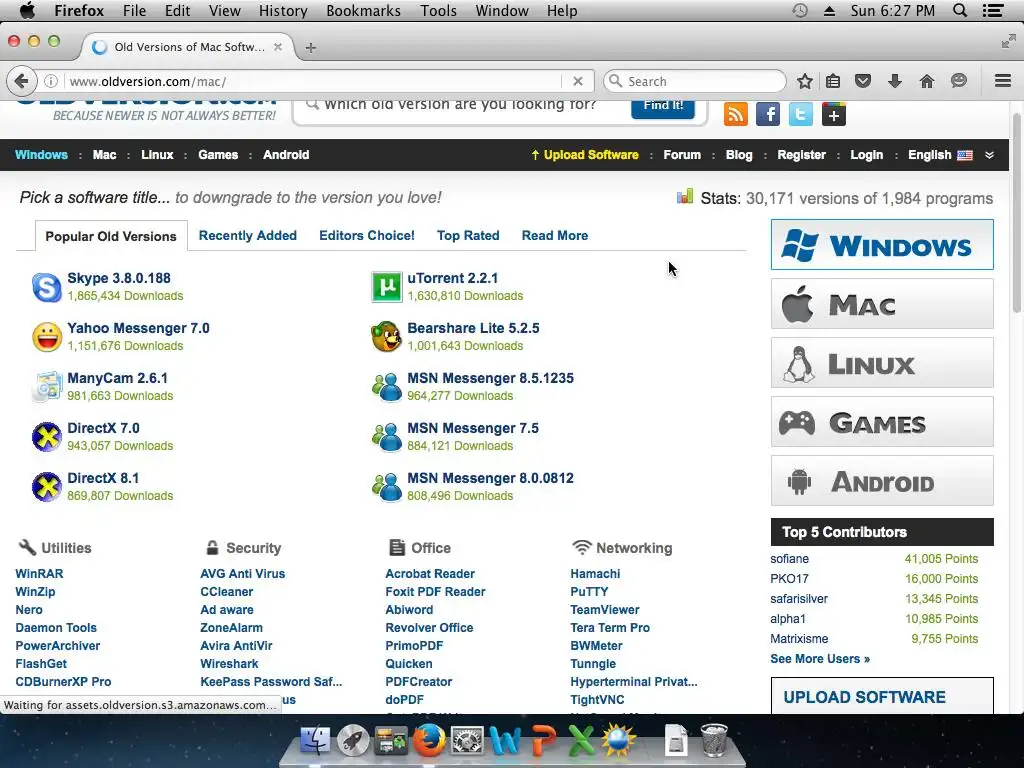The width and height of the screenshot is (1024, 768).
Task: Click the site search input box
Action: click(x=462, y=108)
